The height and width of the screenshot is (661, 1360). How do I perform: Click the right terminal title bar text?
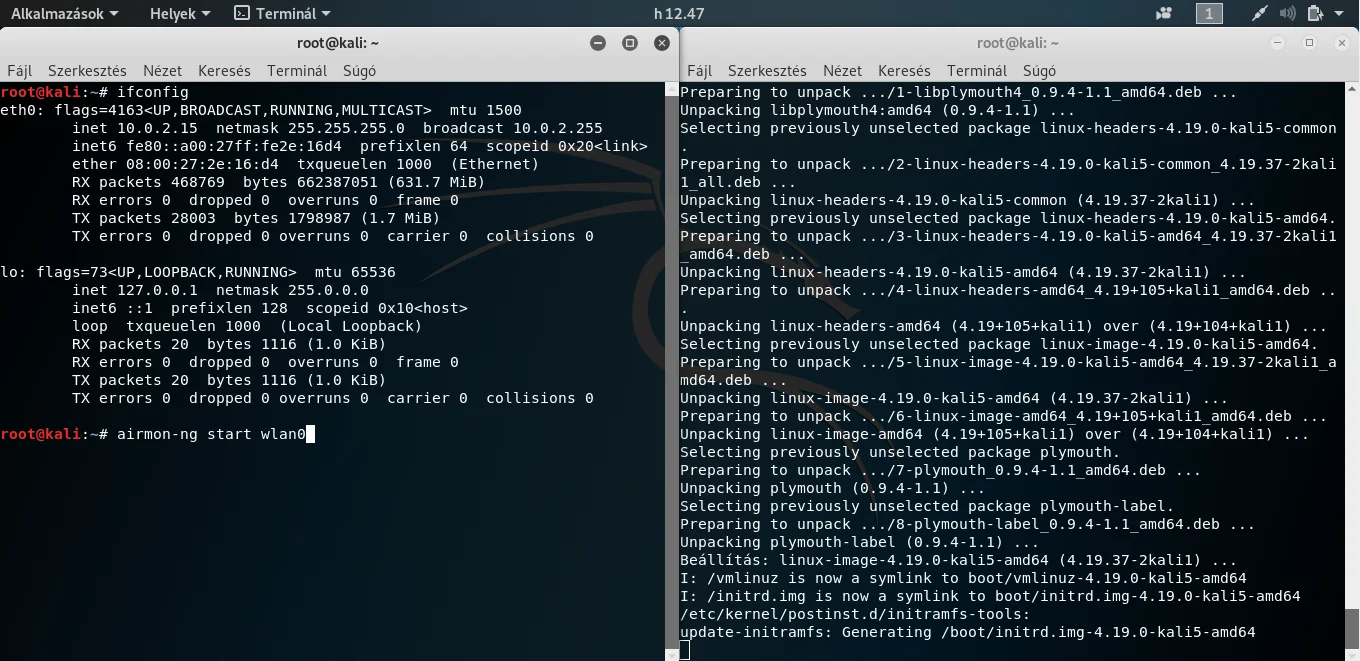click(x=1018, y=43)
